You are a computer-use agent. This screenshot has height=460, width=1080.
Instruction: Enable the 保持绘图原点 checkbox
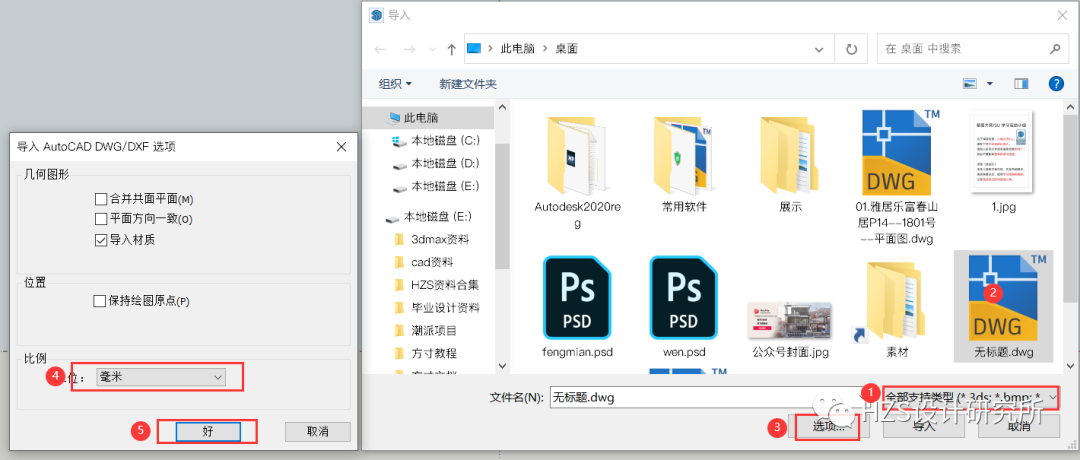(x=99, y=301)
